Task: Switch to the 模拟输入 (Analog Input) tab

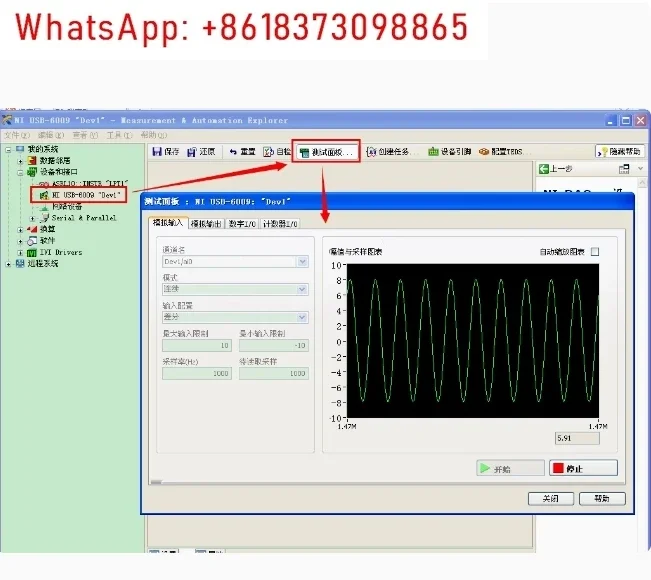Action: (x=168, y=223)
